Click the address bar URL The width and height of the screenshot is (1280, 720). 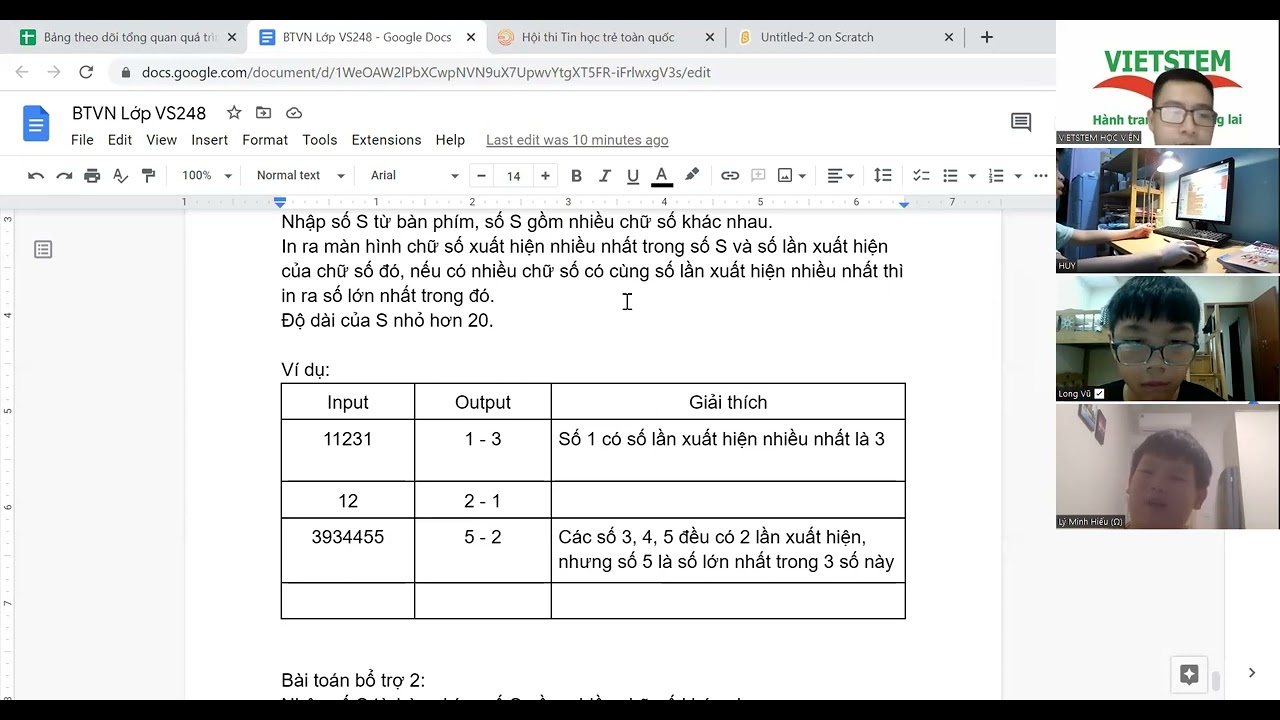point(426,72)
